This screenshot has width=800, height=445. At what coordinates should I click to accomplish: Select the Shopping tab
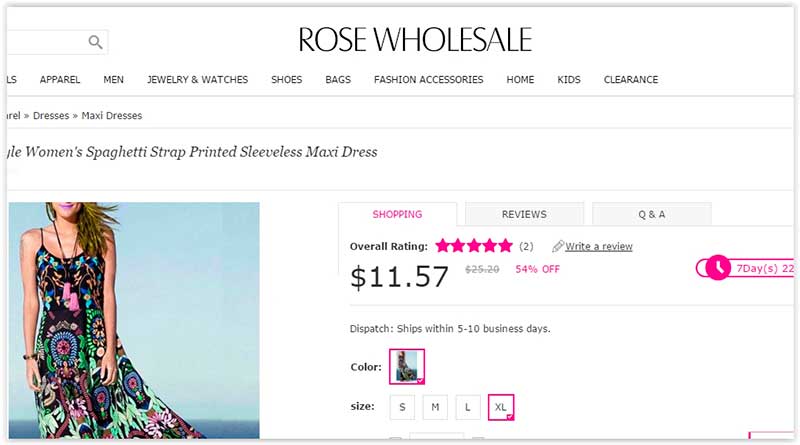point(397,214)
